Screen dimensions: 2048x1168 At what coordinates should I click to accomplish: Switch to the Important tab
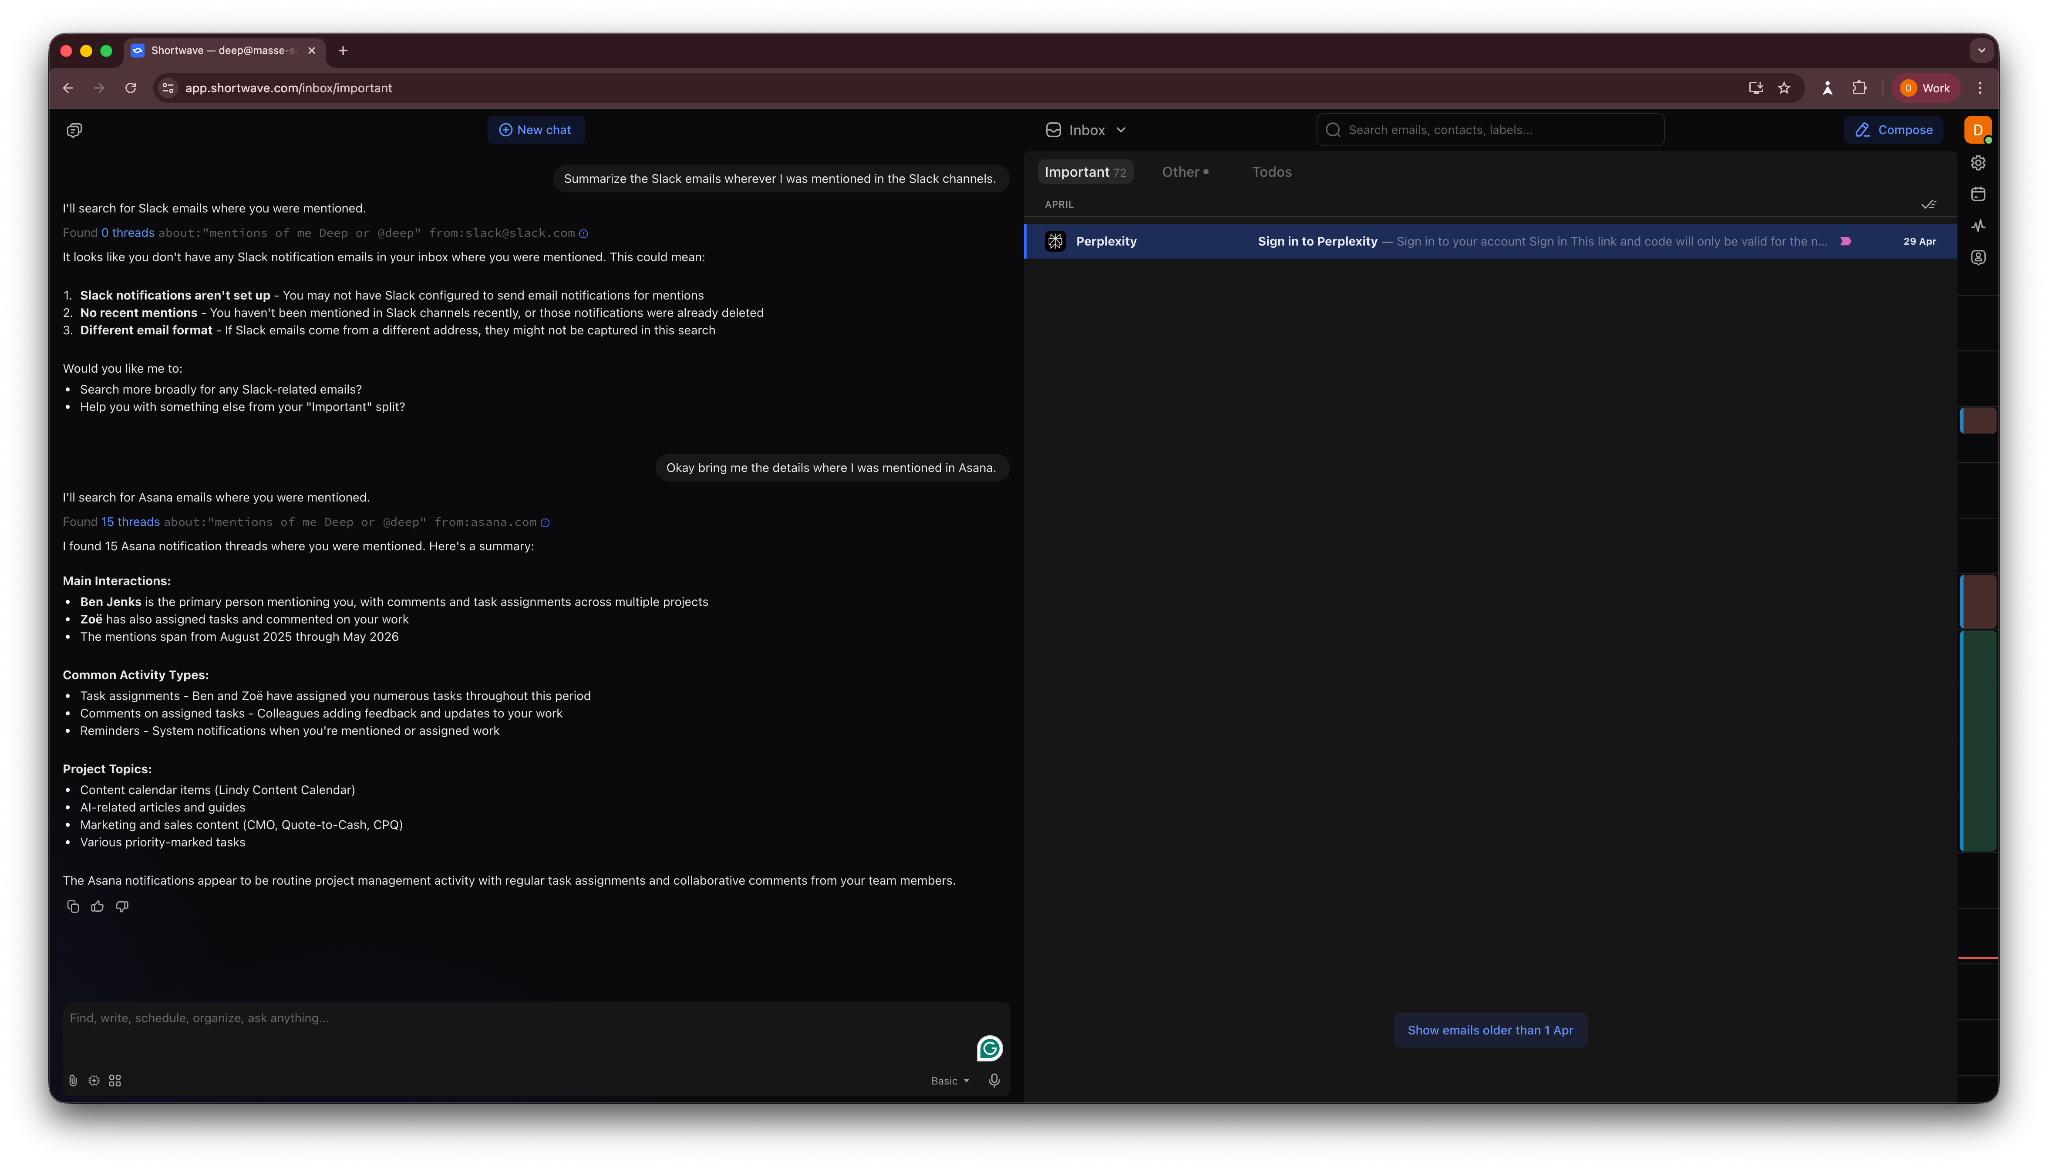pyautogui.click(x=1085, y=172)
